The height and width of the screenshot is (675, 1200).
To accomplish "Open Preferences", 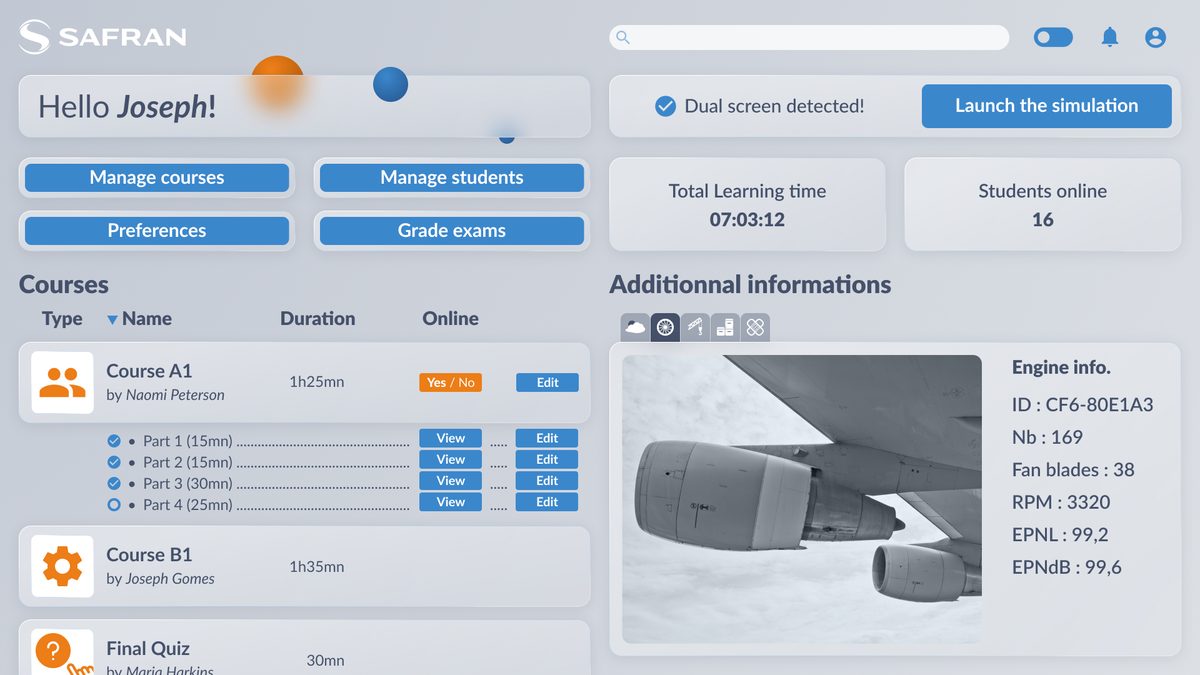I will [157, 231].
